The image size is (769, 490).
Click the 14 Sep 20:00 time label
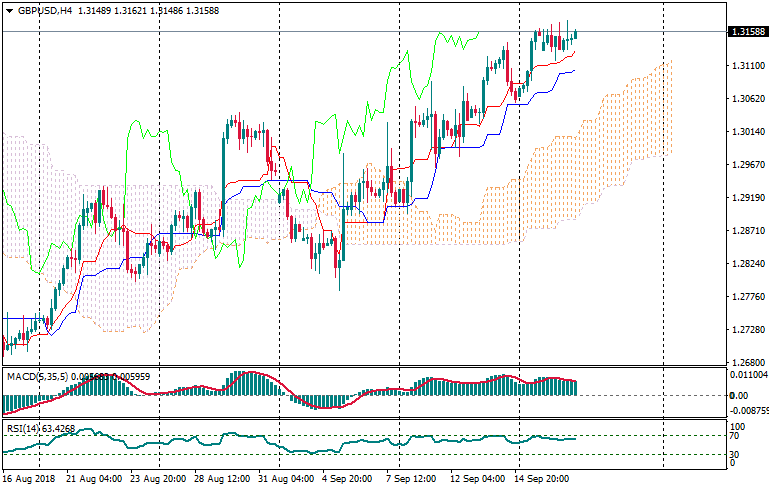click(x=542, y=479)
